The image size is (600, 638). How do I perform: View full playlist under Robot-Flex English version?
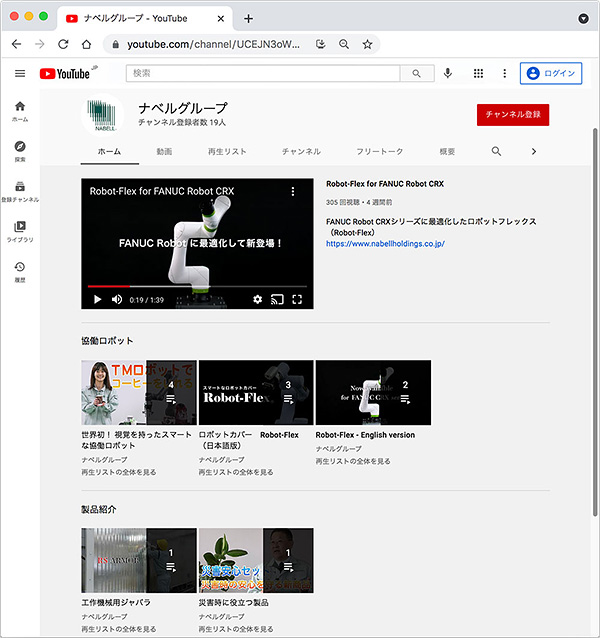(x=353, y=461)
